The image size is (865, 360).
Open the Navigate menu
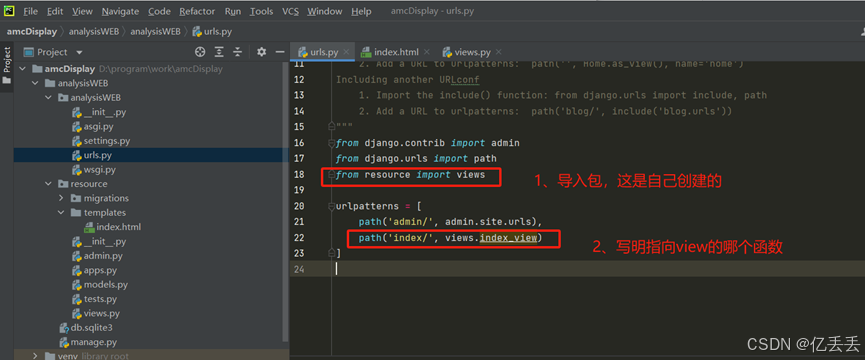pyautogui.click(x=120, y=11)
